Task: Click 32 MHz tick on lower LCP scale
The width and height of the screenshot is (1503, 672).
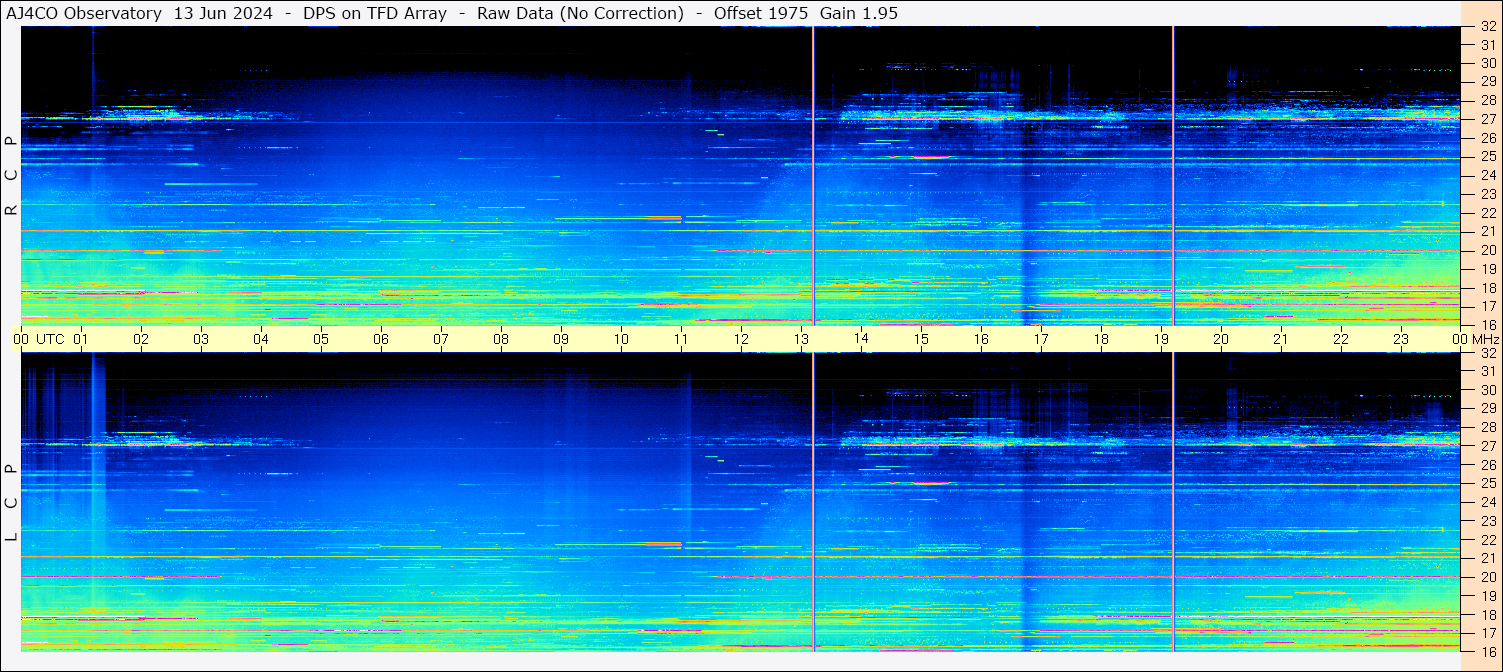Action: (1487, 353)
